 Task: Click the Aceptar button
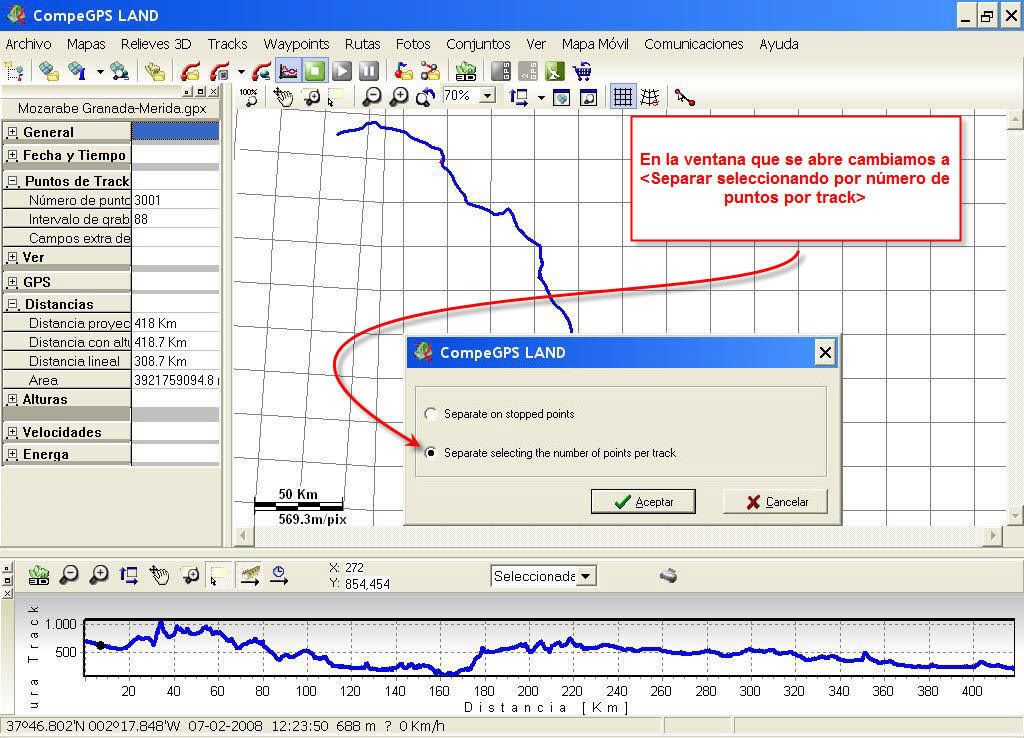(x=643, y=502)
